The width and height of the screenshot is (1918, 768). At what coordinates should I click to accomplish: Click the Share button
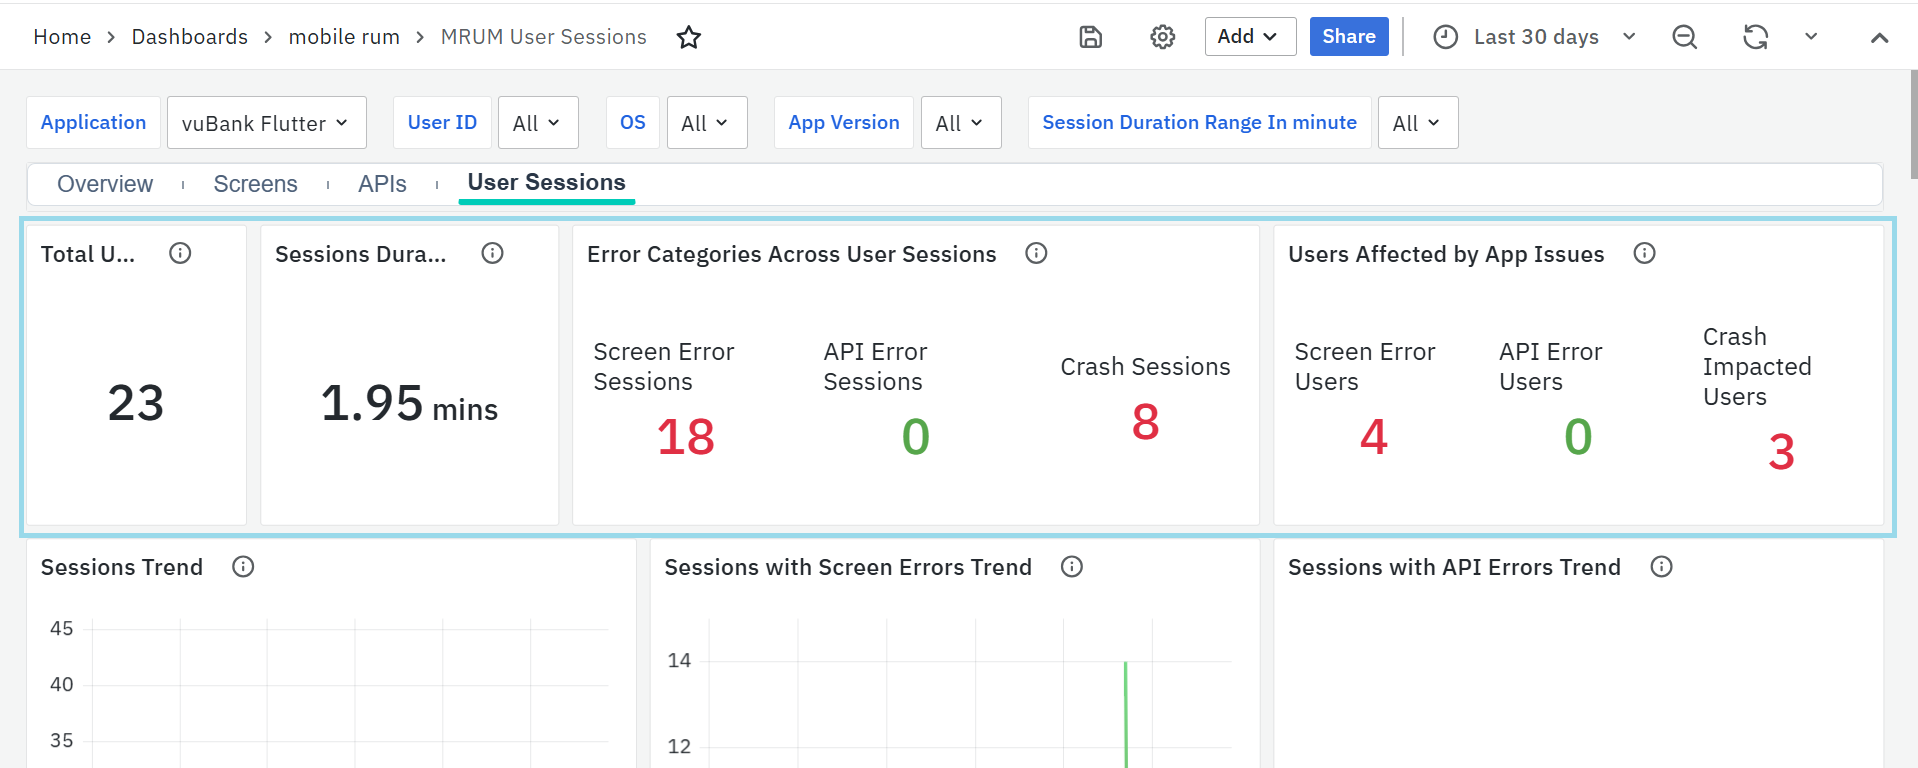pos(1348,37)
